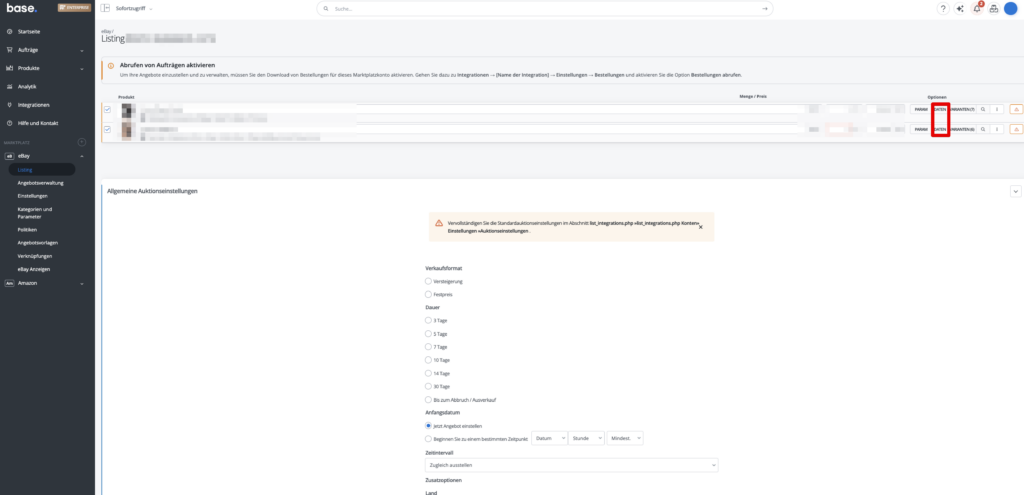This screenshot has height=495, width=1024.
Task: Open the Datum dropdown
Action: point(550,438)
